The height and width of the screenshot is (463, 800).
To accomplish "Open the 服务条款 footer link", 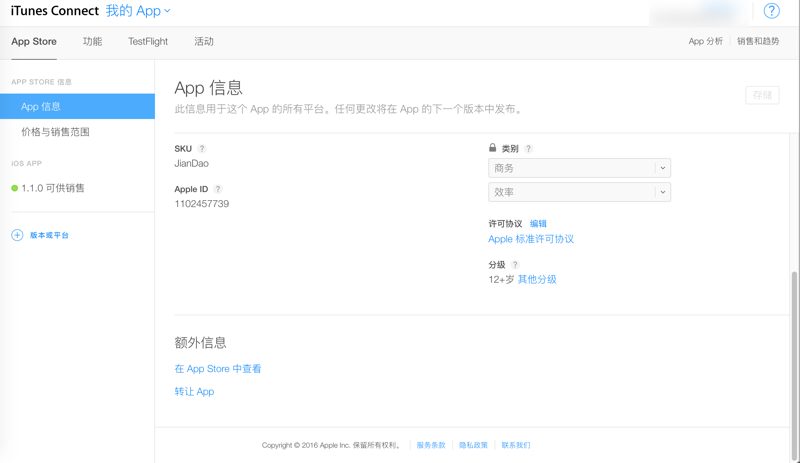I will pyautogui.click(x=431, y=445).
